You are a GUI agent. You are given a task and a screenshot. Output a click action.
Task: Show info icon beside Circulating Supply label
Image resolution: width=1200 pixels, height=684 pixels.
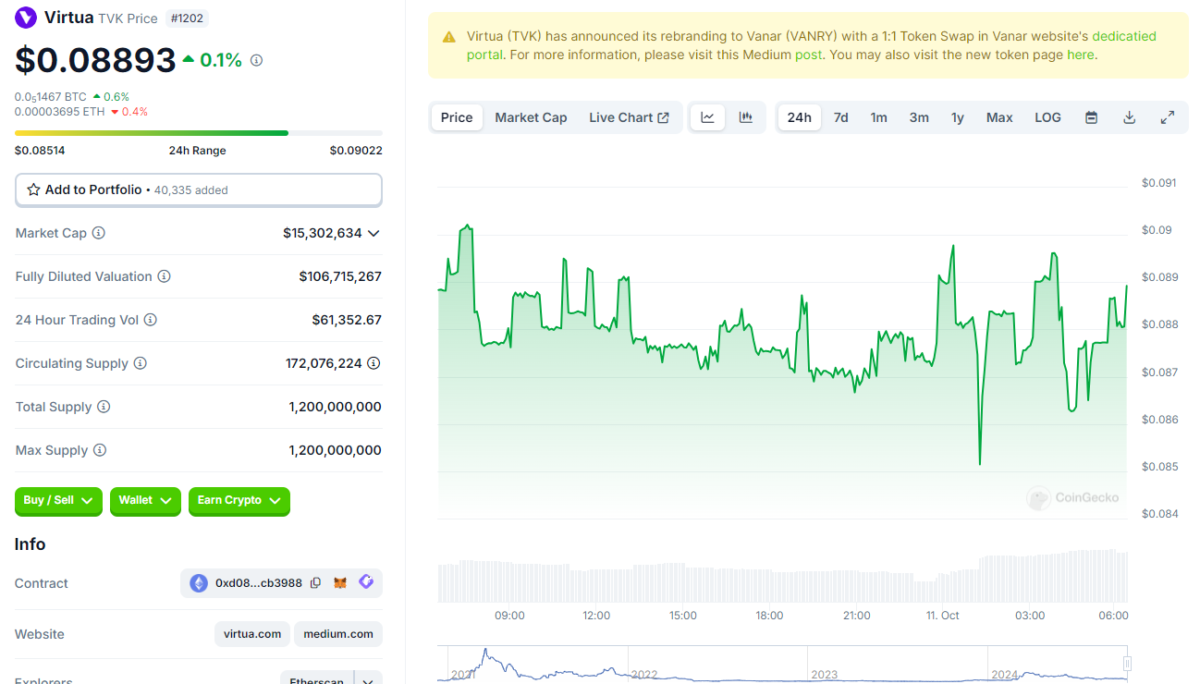pos(140,363)
